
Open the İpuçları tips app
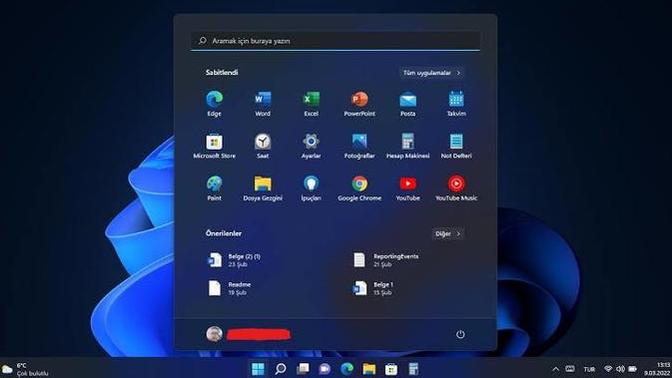[311, 188]
